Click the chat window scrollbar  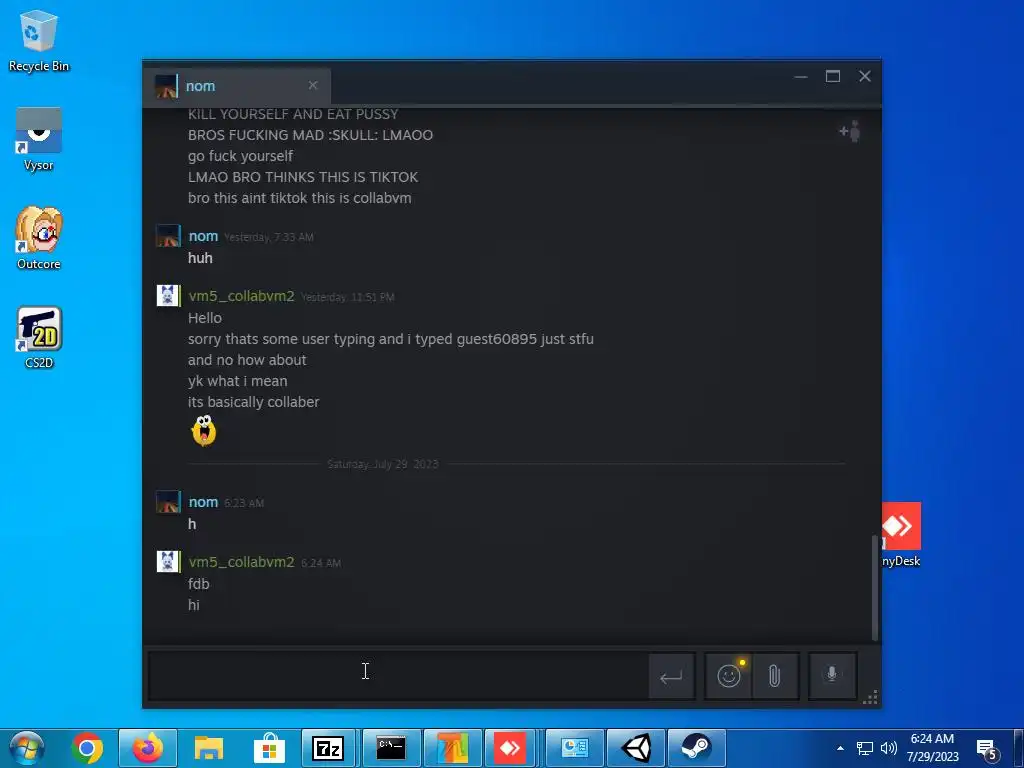(875, 588)
